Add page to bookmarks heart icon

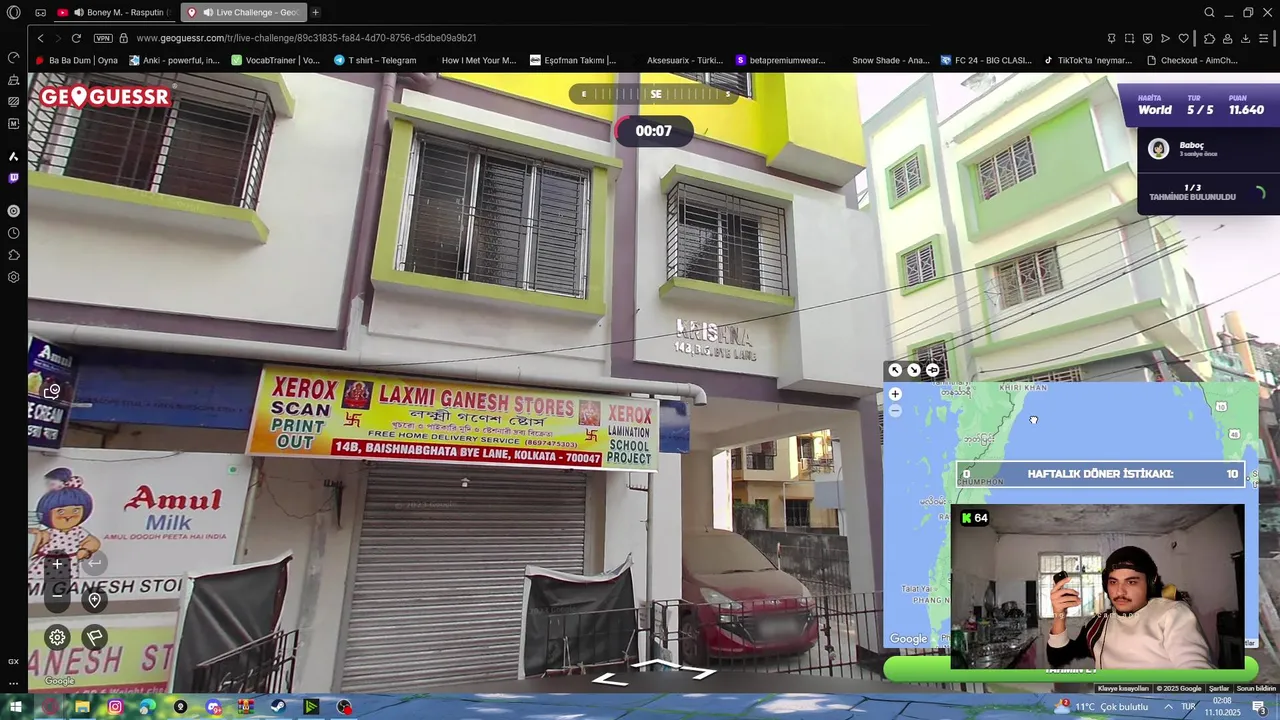click(1183, 38)
